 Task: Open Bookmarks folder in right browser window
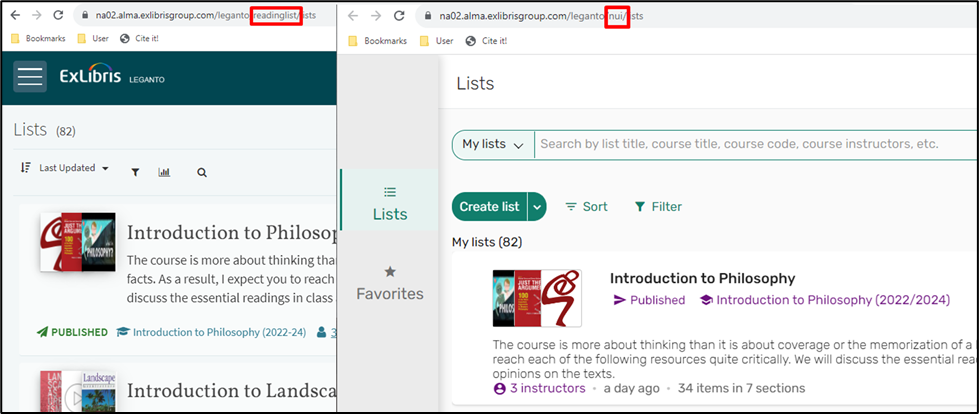(x=378, y=41)
